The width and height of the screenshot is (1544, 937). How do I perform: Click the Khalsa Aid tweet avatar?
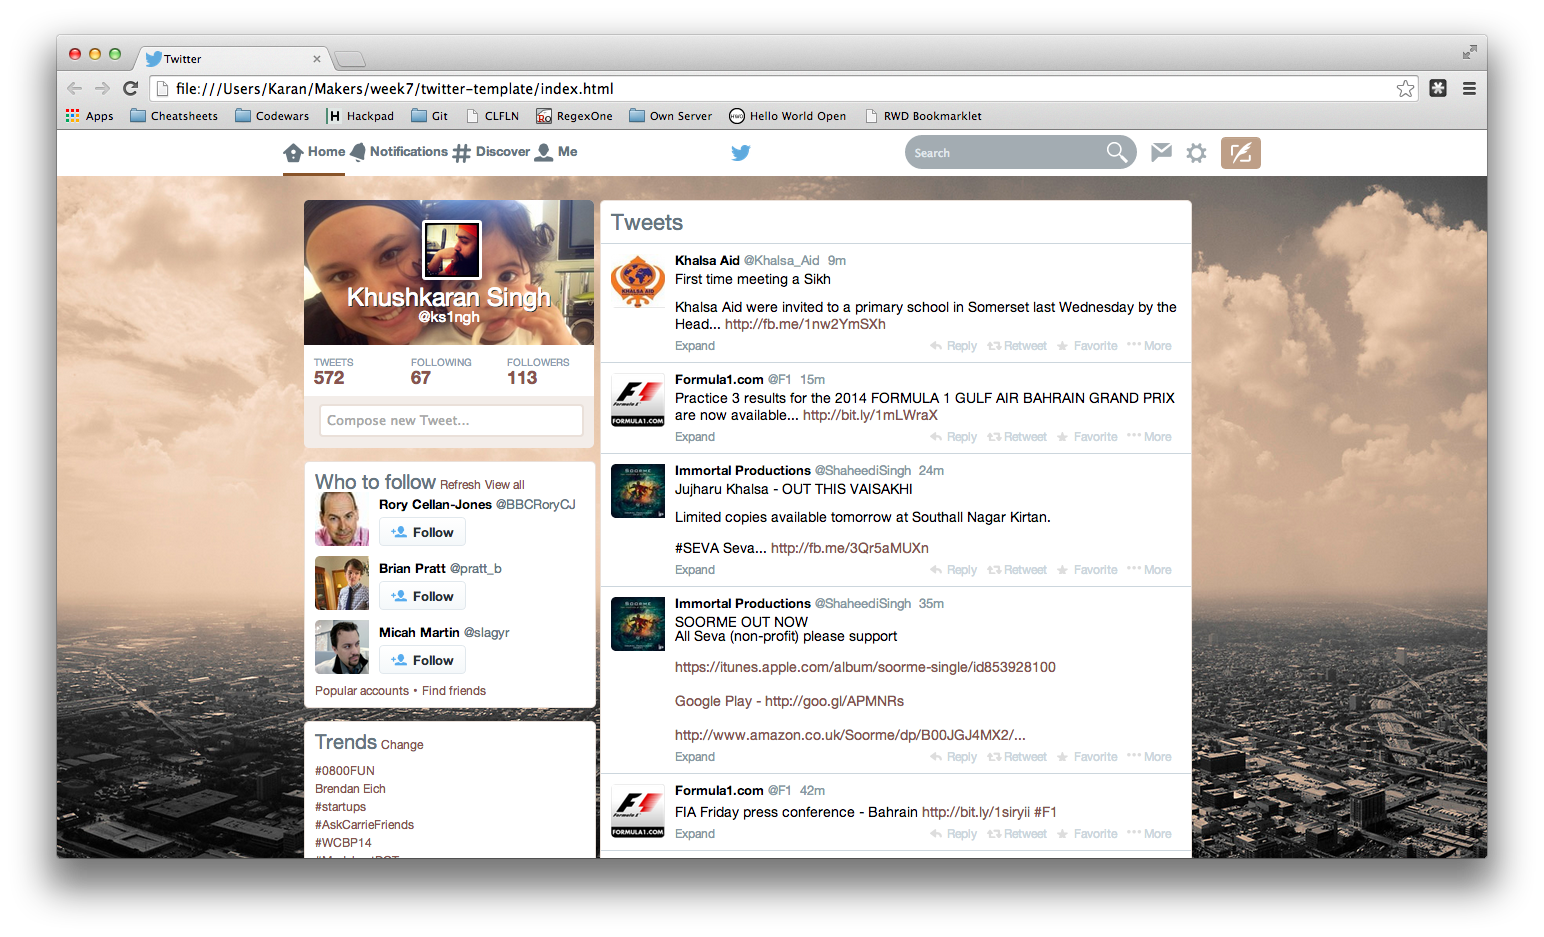(x=638, y=281)
